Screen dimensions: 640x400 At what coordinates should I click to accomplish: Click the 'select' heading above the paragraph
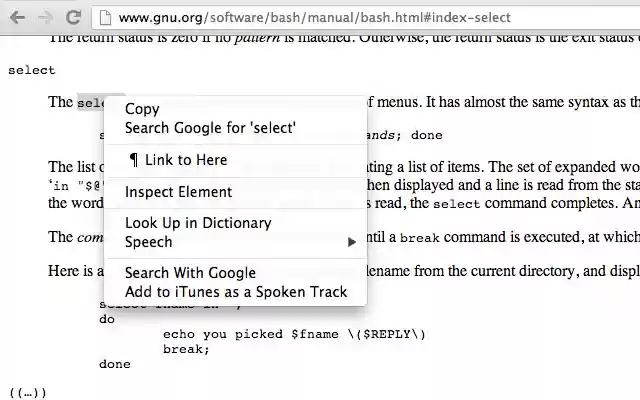point(31,70)
